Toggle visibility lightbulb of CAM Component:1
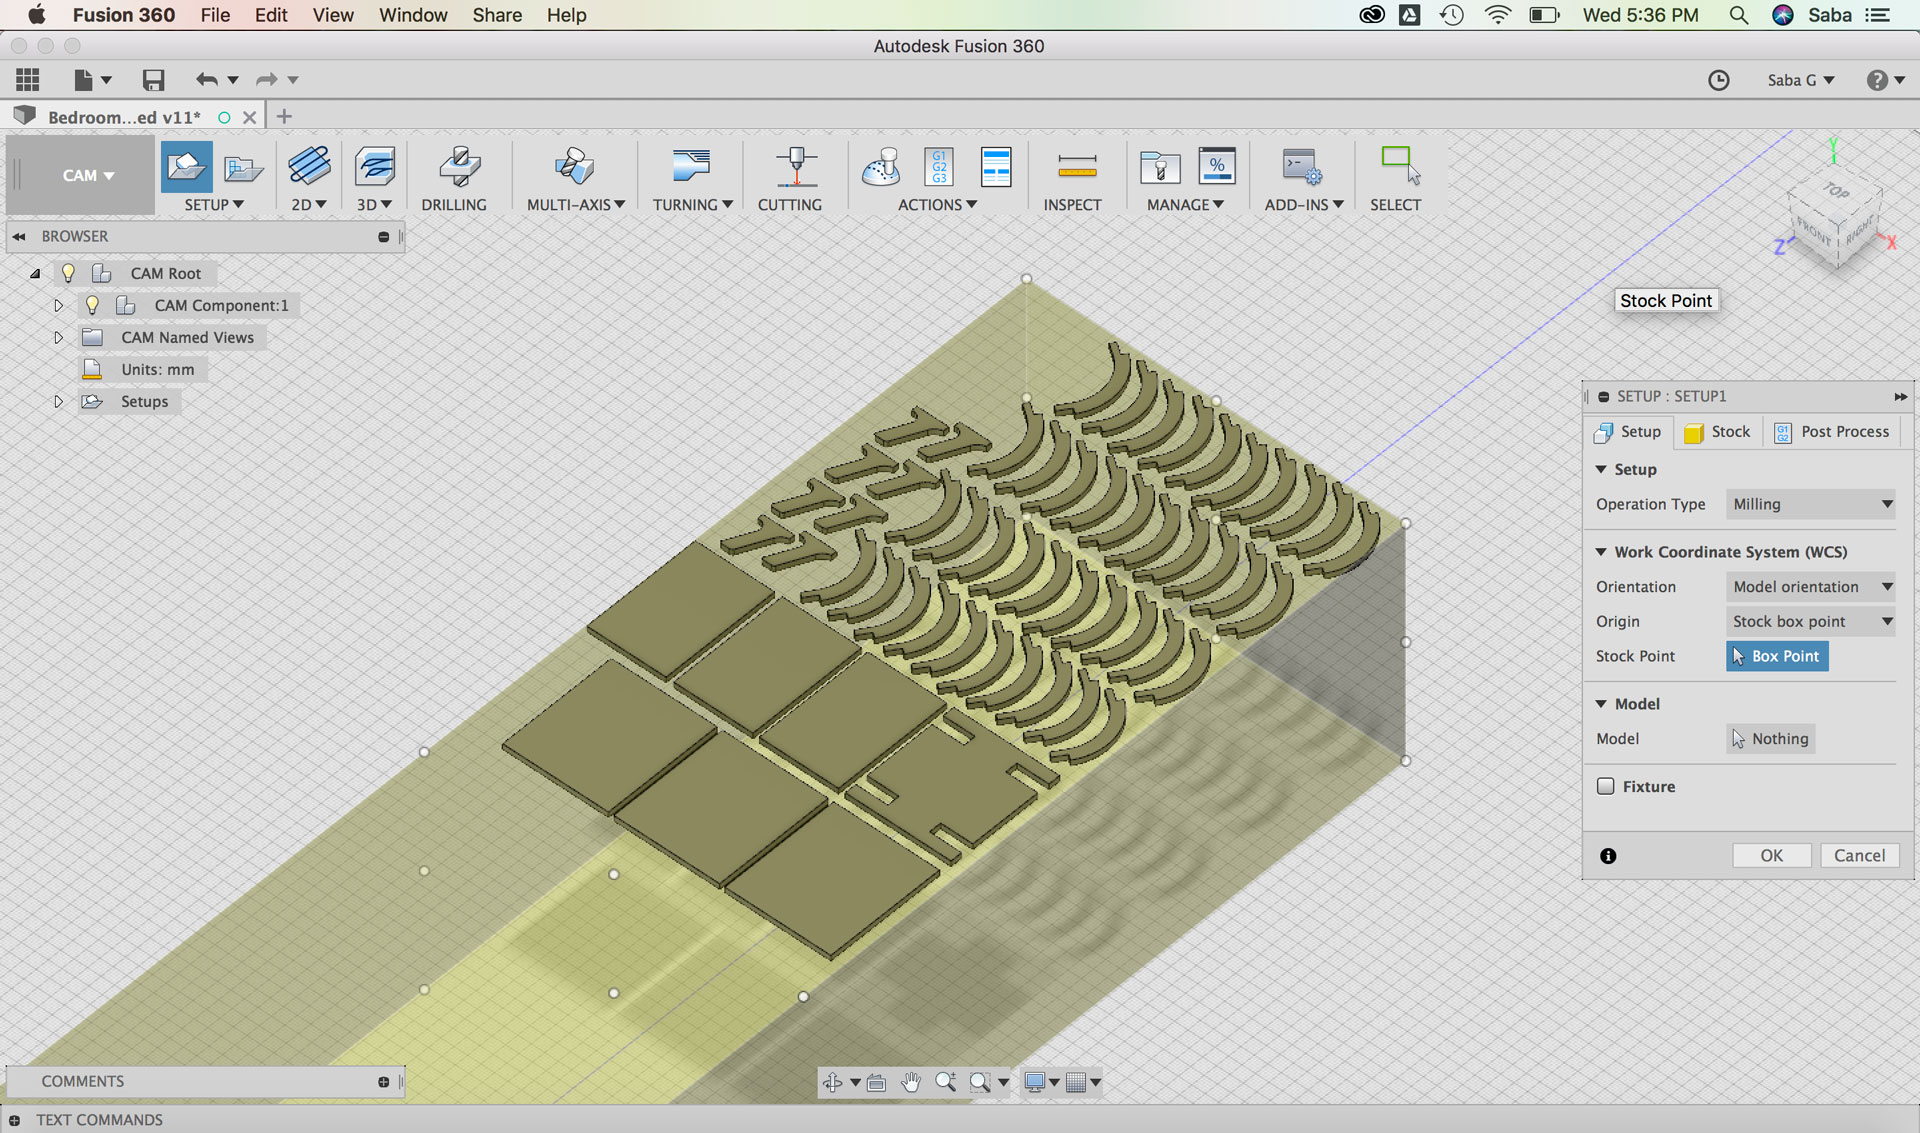 (x=92, y=305)
